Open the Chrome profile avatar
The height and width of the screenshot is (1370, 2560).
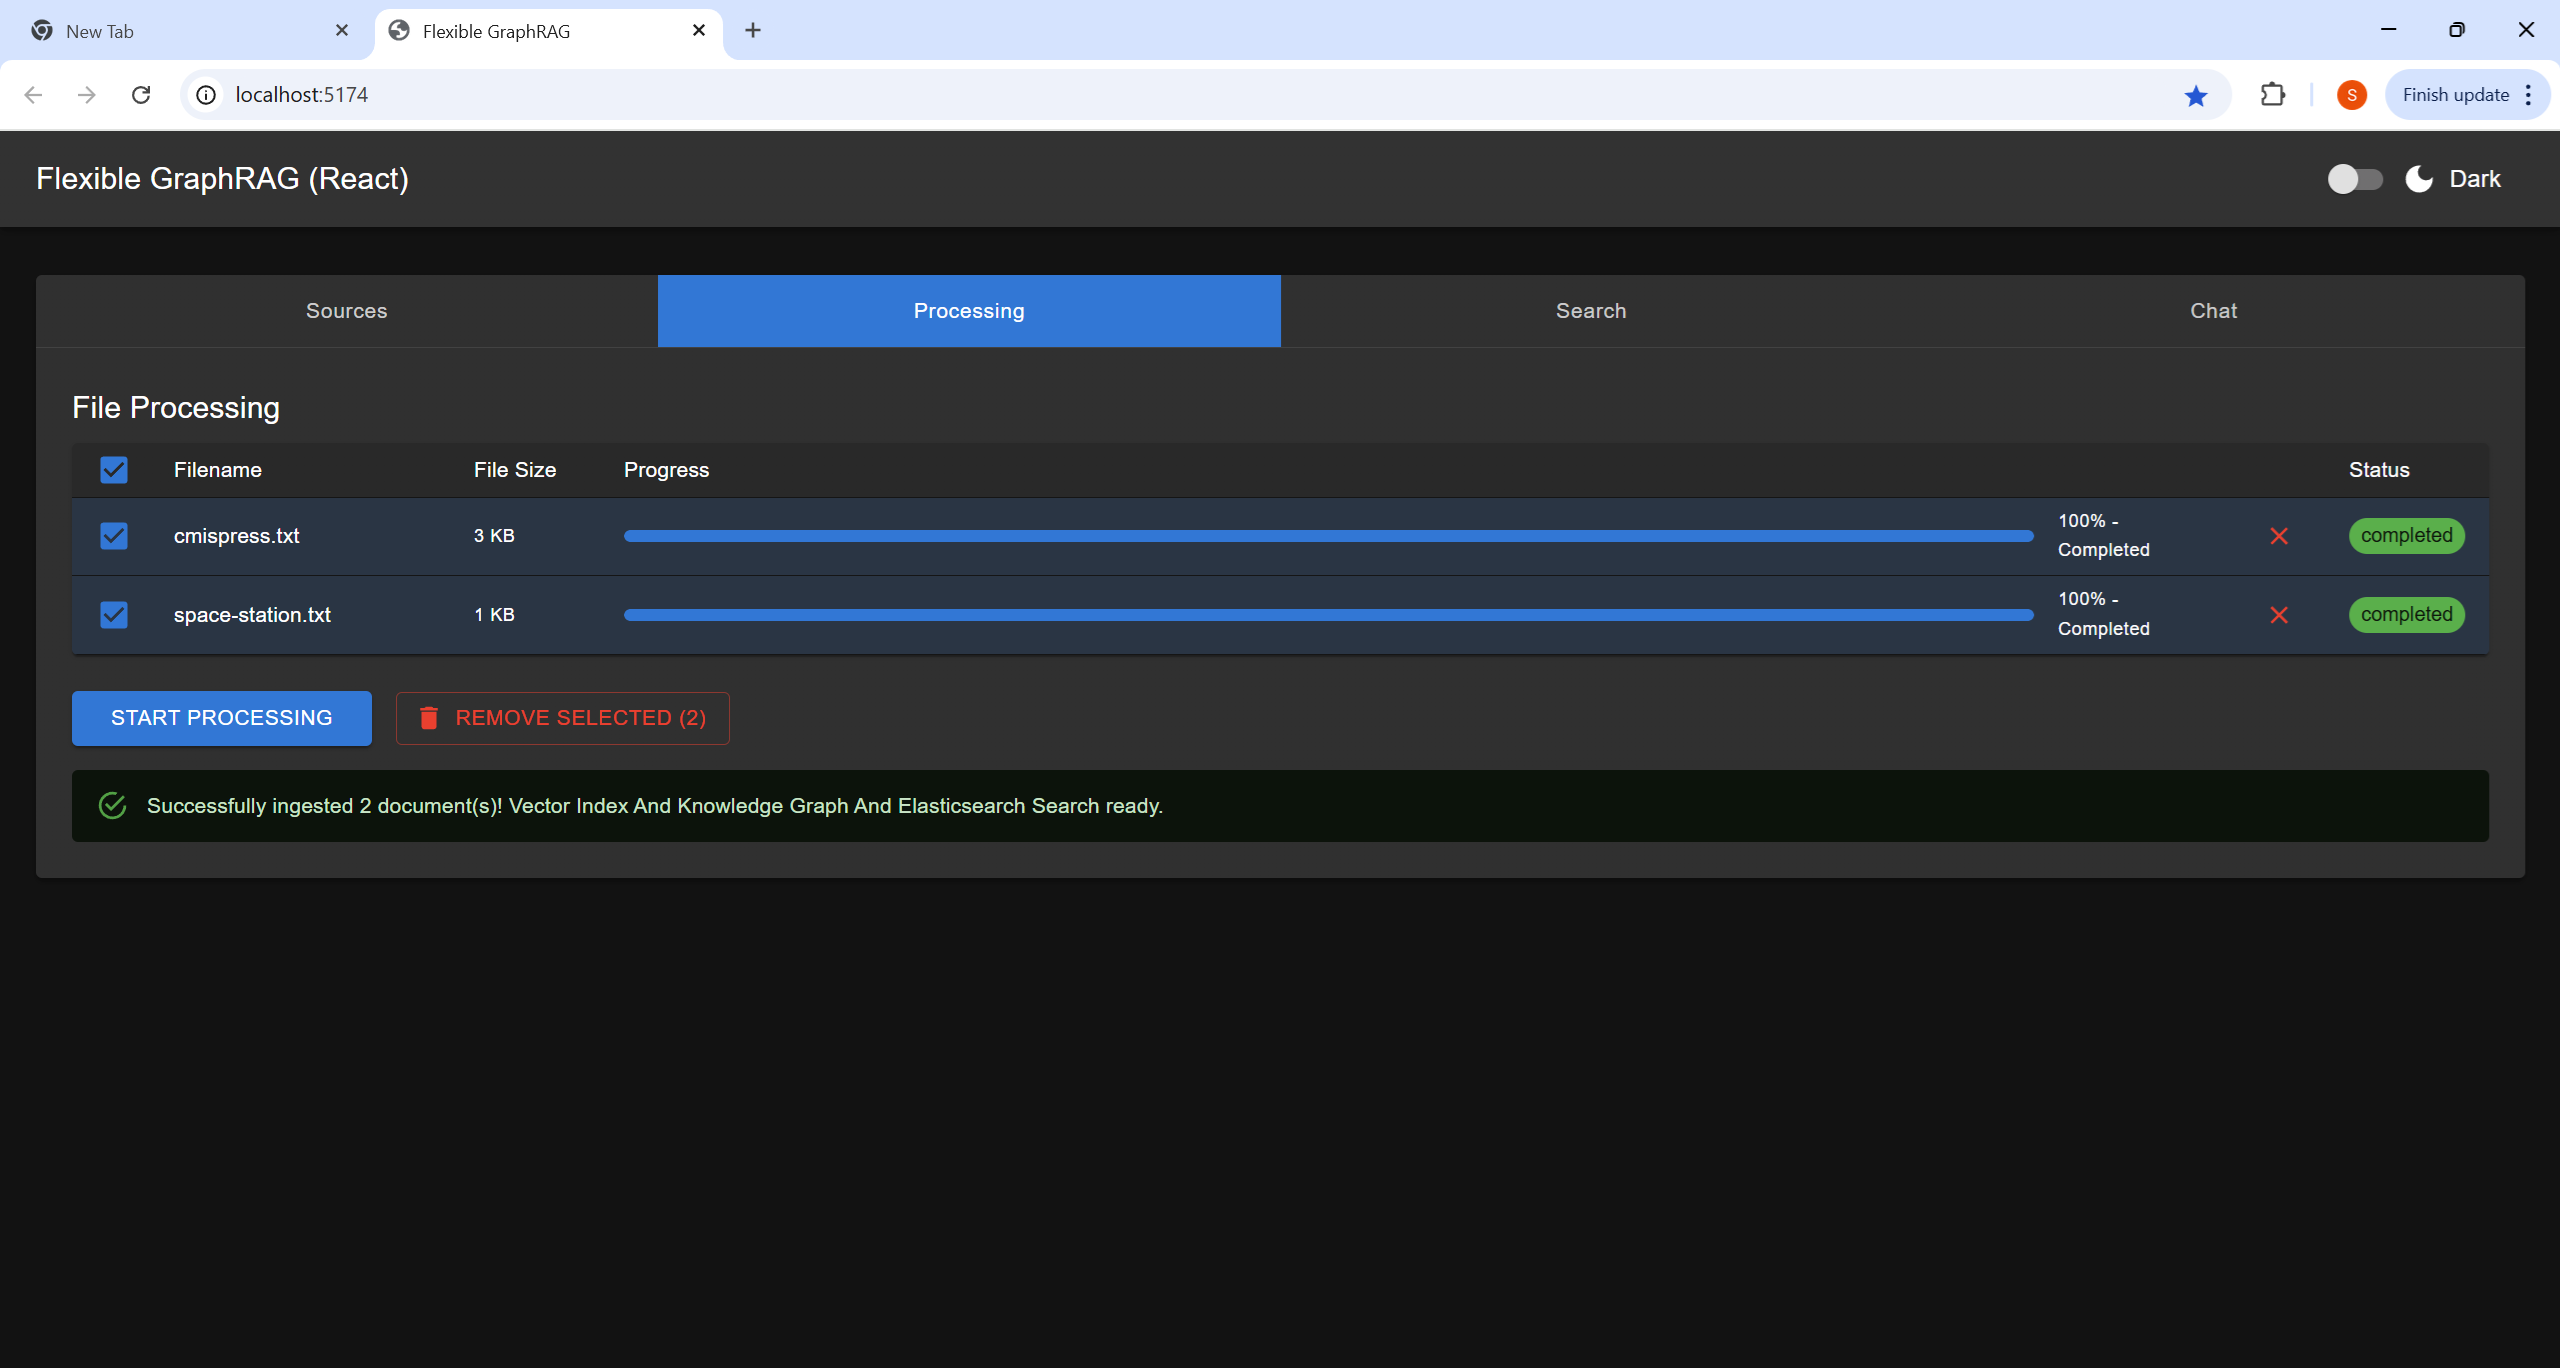pyautogui.click(x=2351, y=95)
